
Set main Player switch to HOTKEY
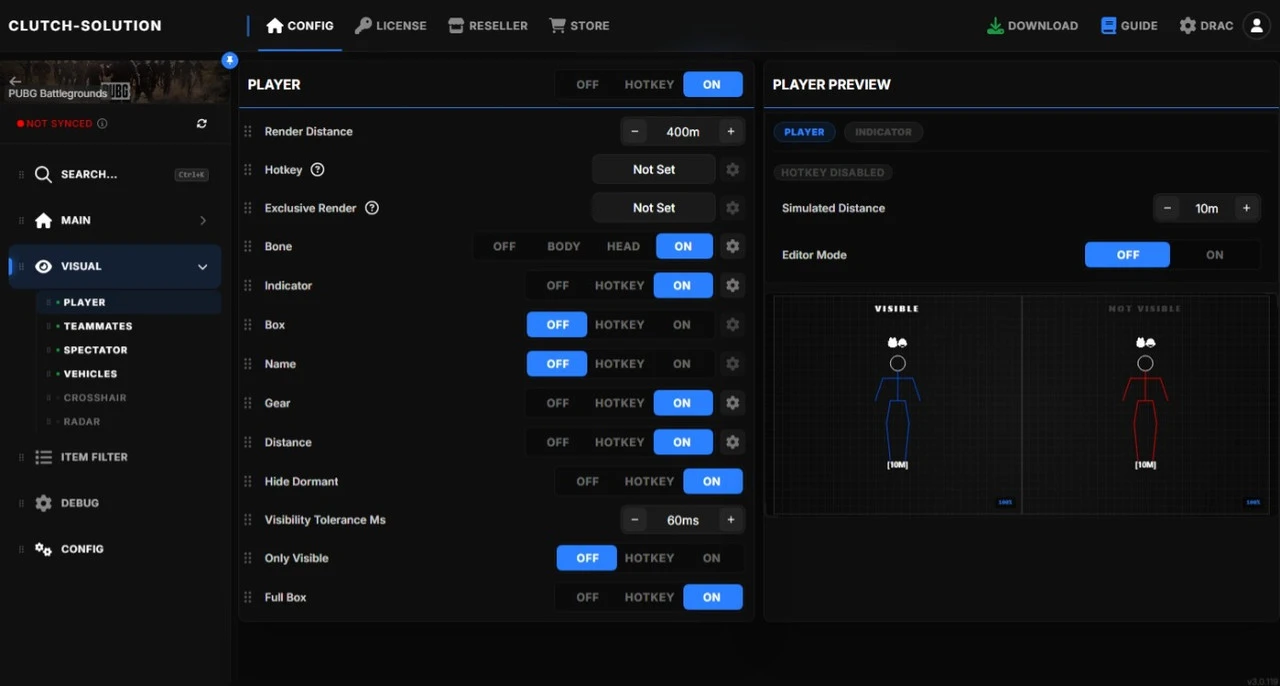(649, 85)
